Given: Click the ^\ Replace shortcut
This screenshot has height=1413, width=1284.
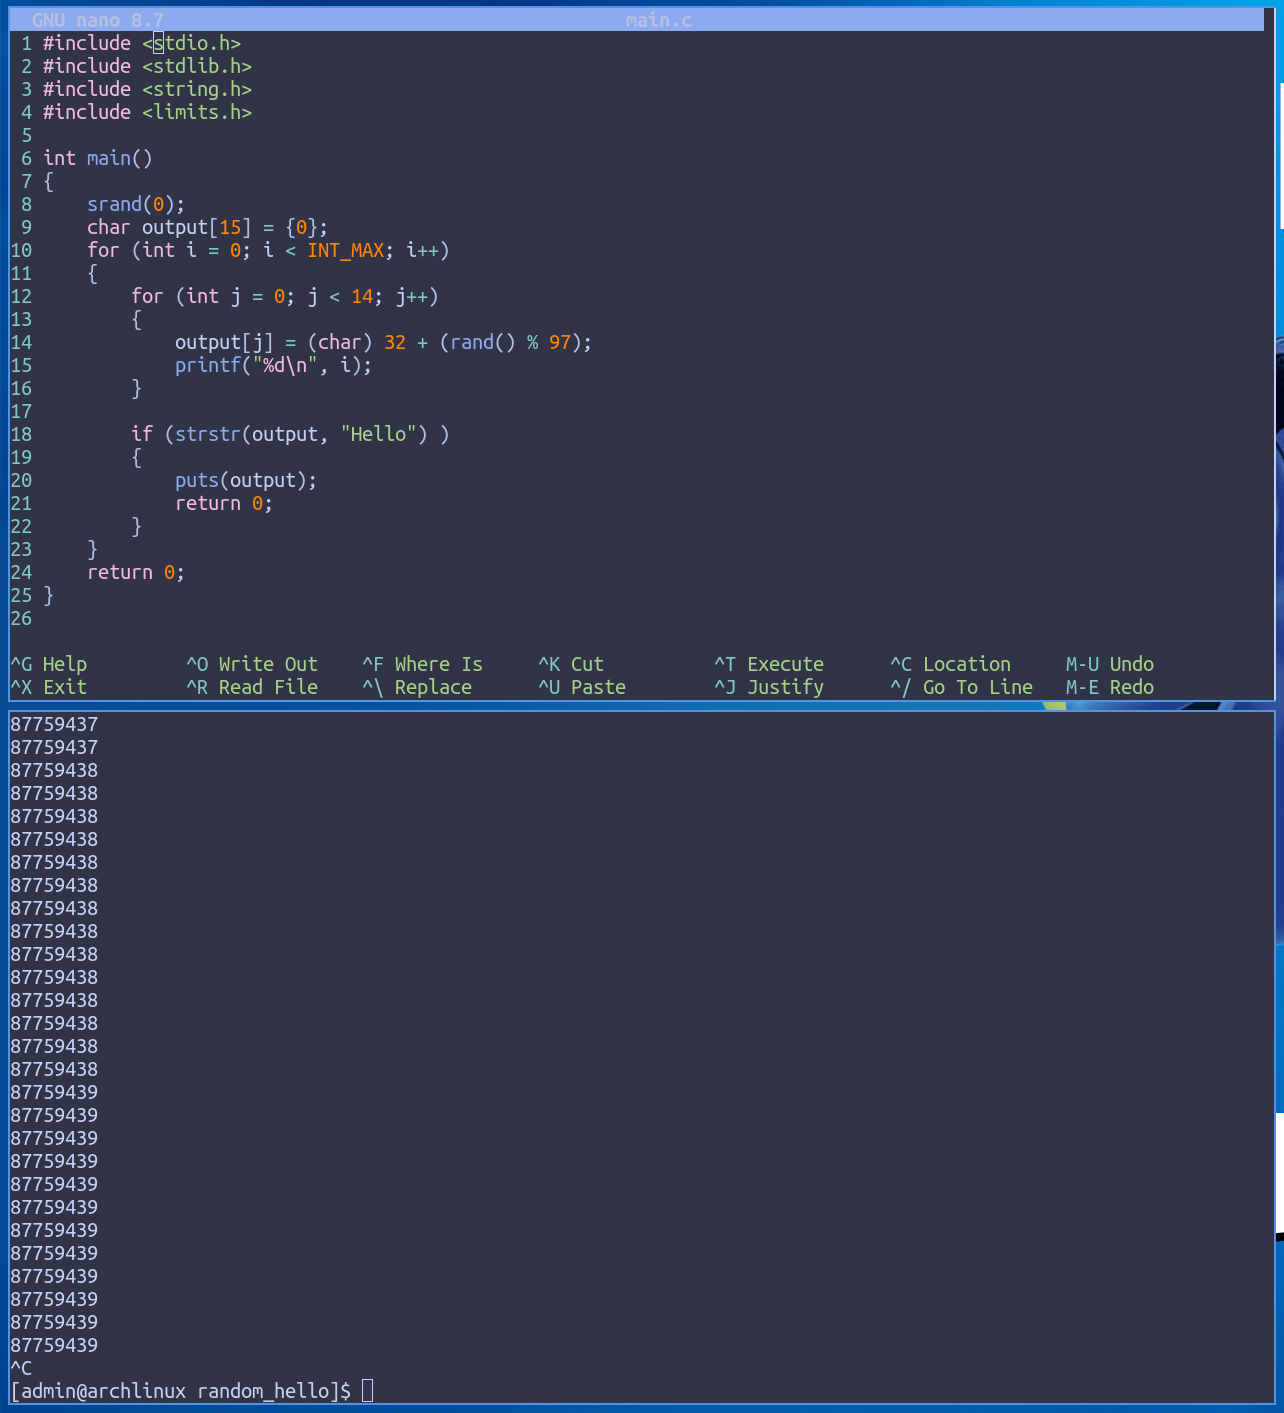Looking at the screenshot, I should [x=417, y=687].
